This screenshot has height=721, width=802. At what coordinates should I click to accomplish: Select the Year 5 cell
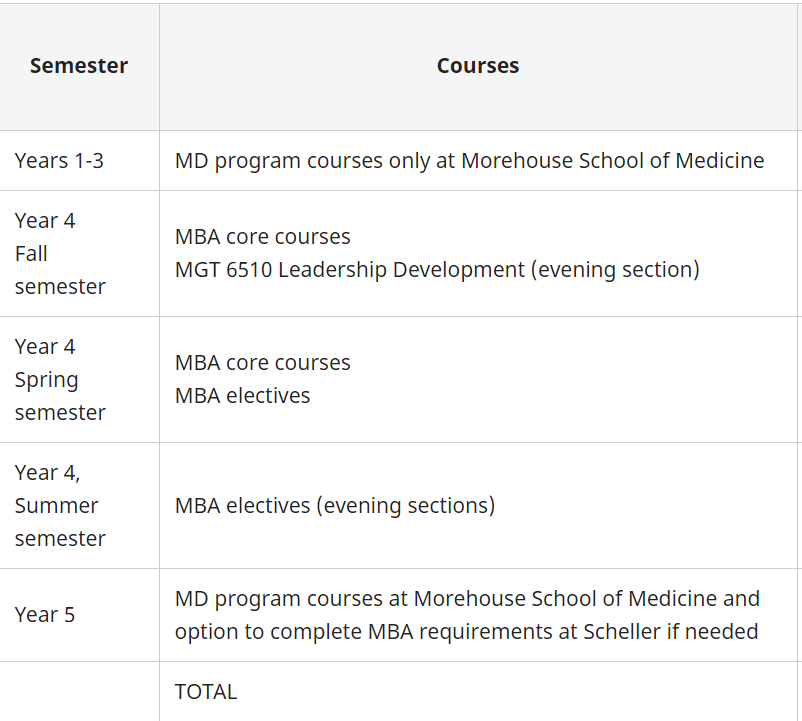click(x=45, y=614)
